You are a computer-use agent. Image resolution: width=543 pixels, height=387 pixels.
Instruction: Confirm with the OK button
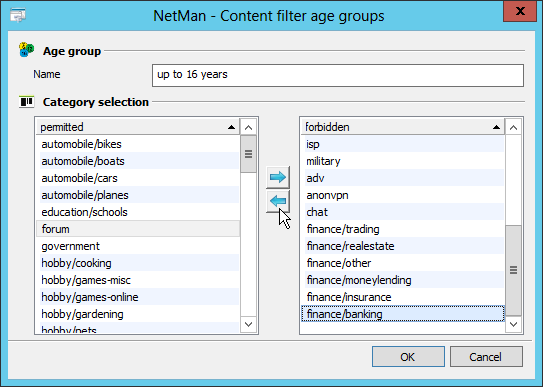coord(408,357)
